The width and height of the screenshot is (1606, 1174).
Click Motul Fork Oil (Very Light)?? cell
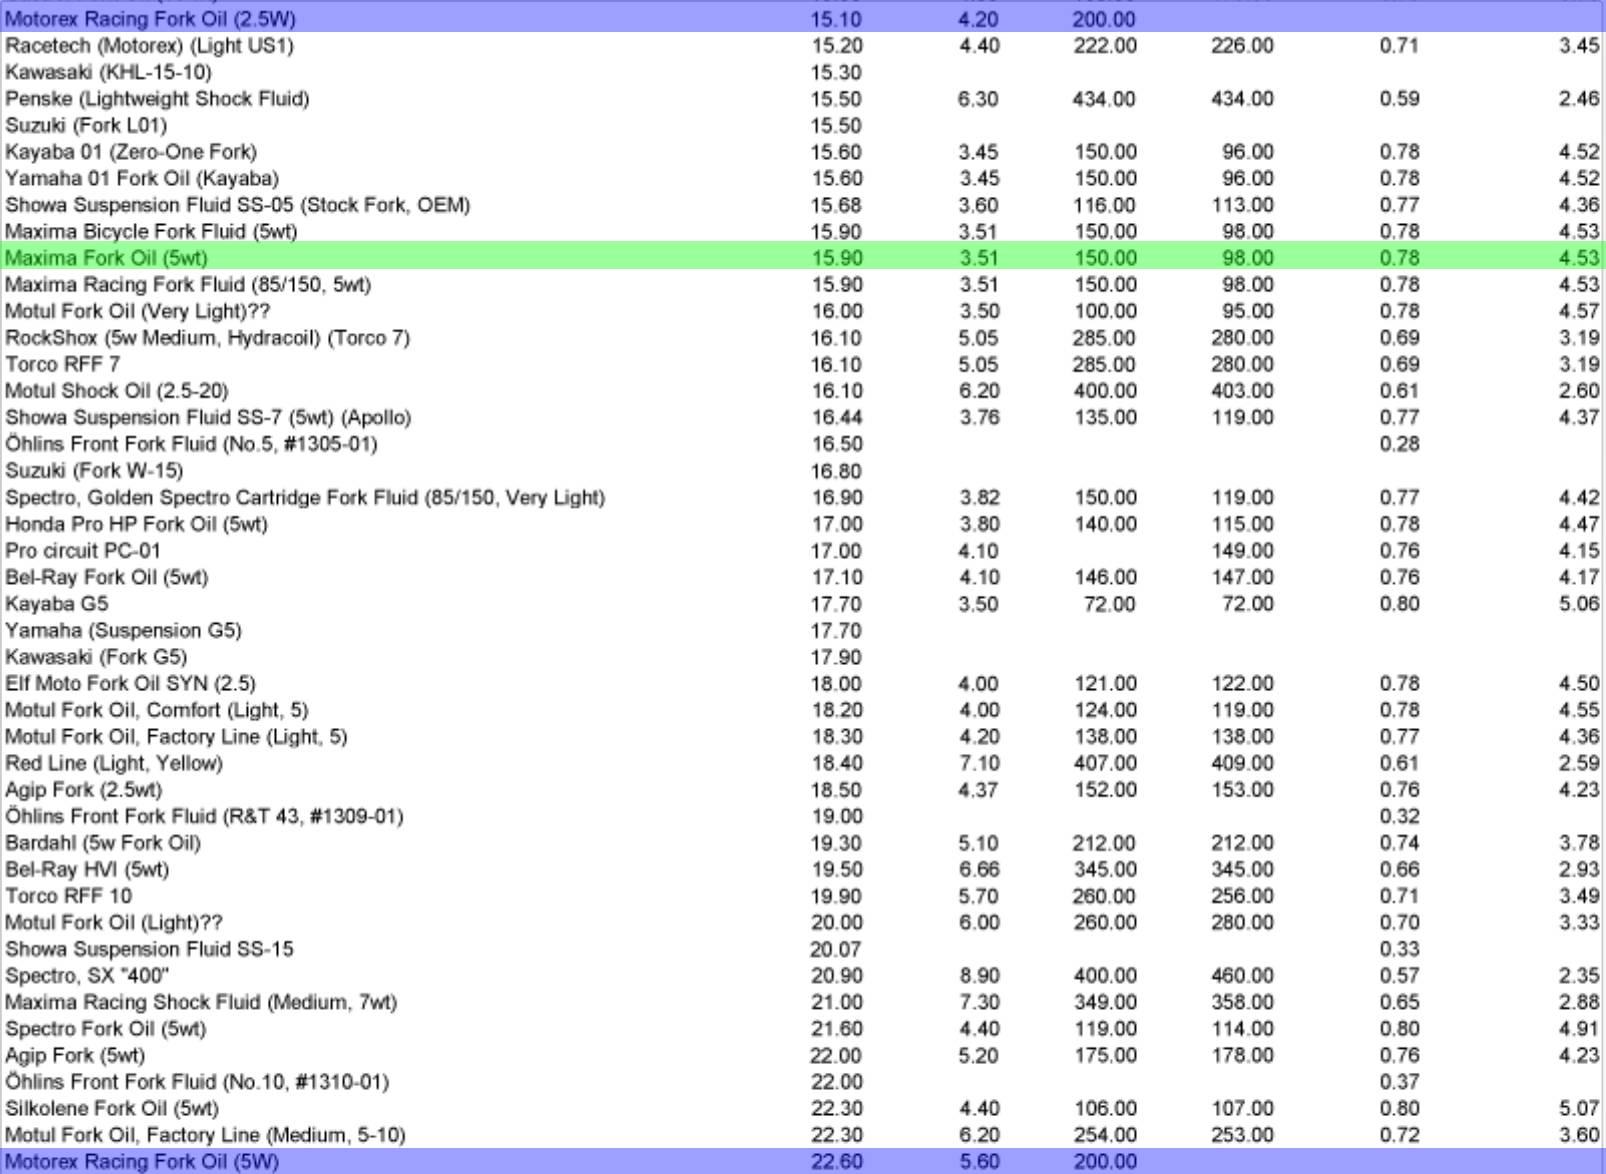click(x=137, y=311)
